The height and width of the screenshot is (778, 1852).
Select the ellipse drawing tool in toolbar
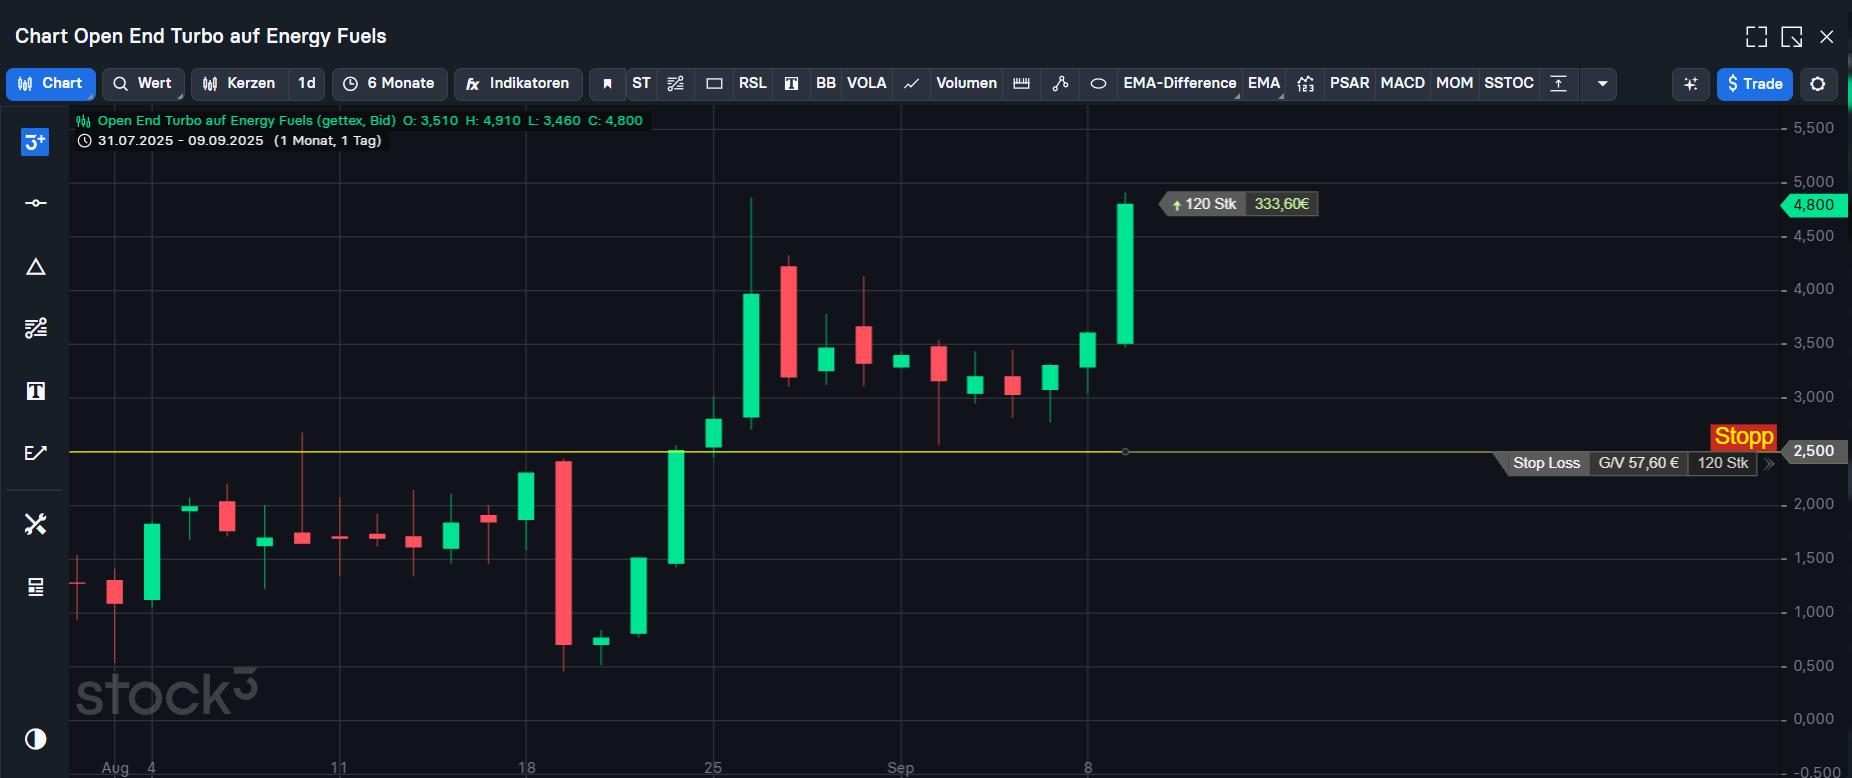[x=1098, y=84]
